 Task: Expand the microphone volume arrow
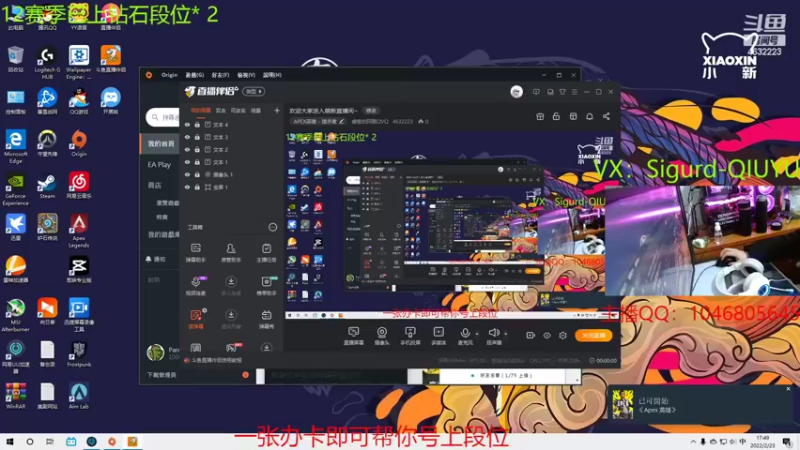[x=477, y=334]
